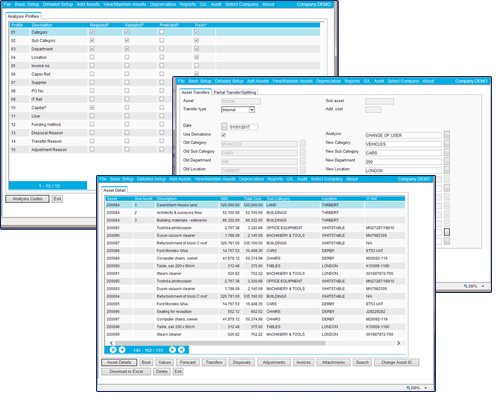500x400 pixels.
Task: Click Analysis Codes button
Action: click(x=27, y=199)
